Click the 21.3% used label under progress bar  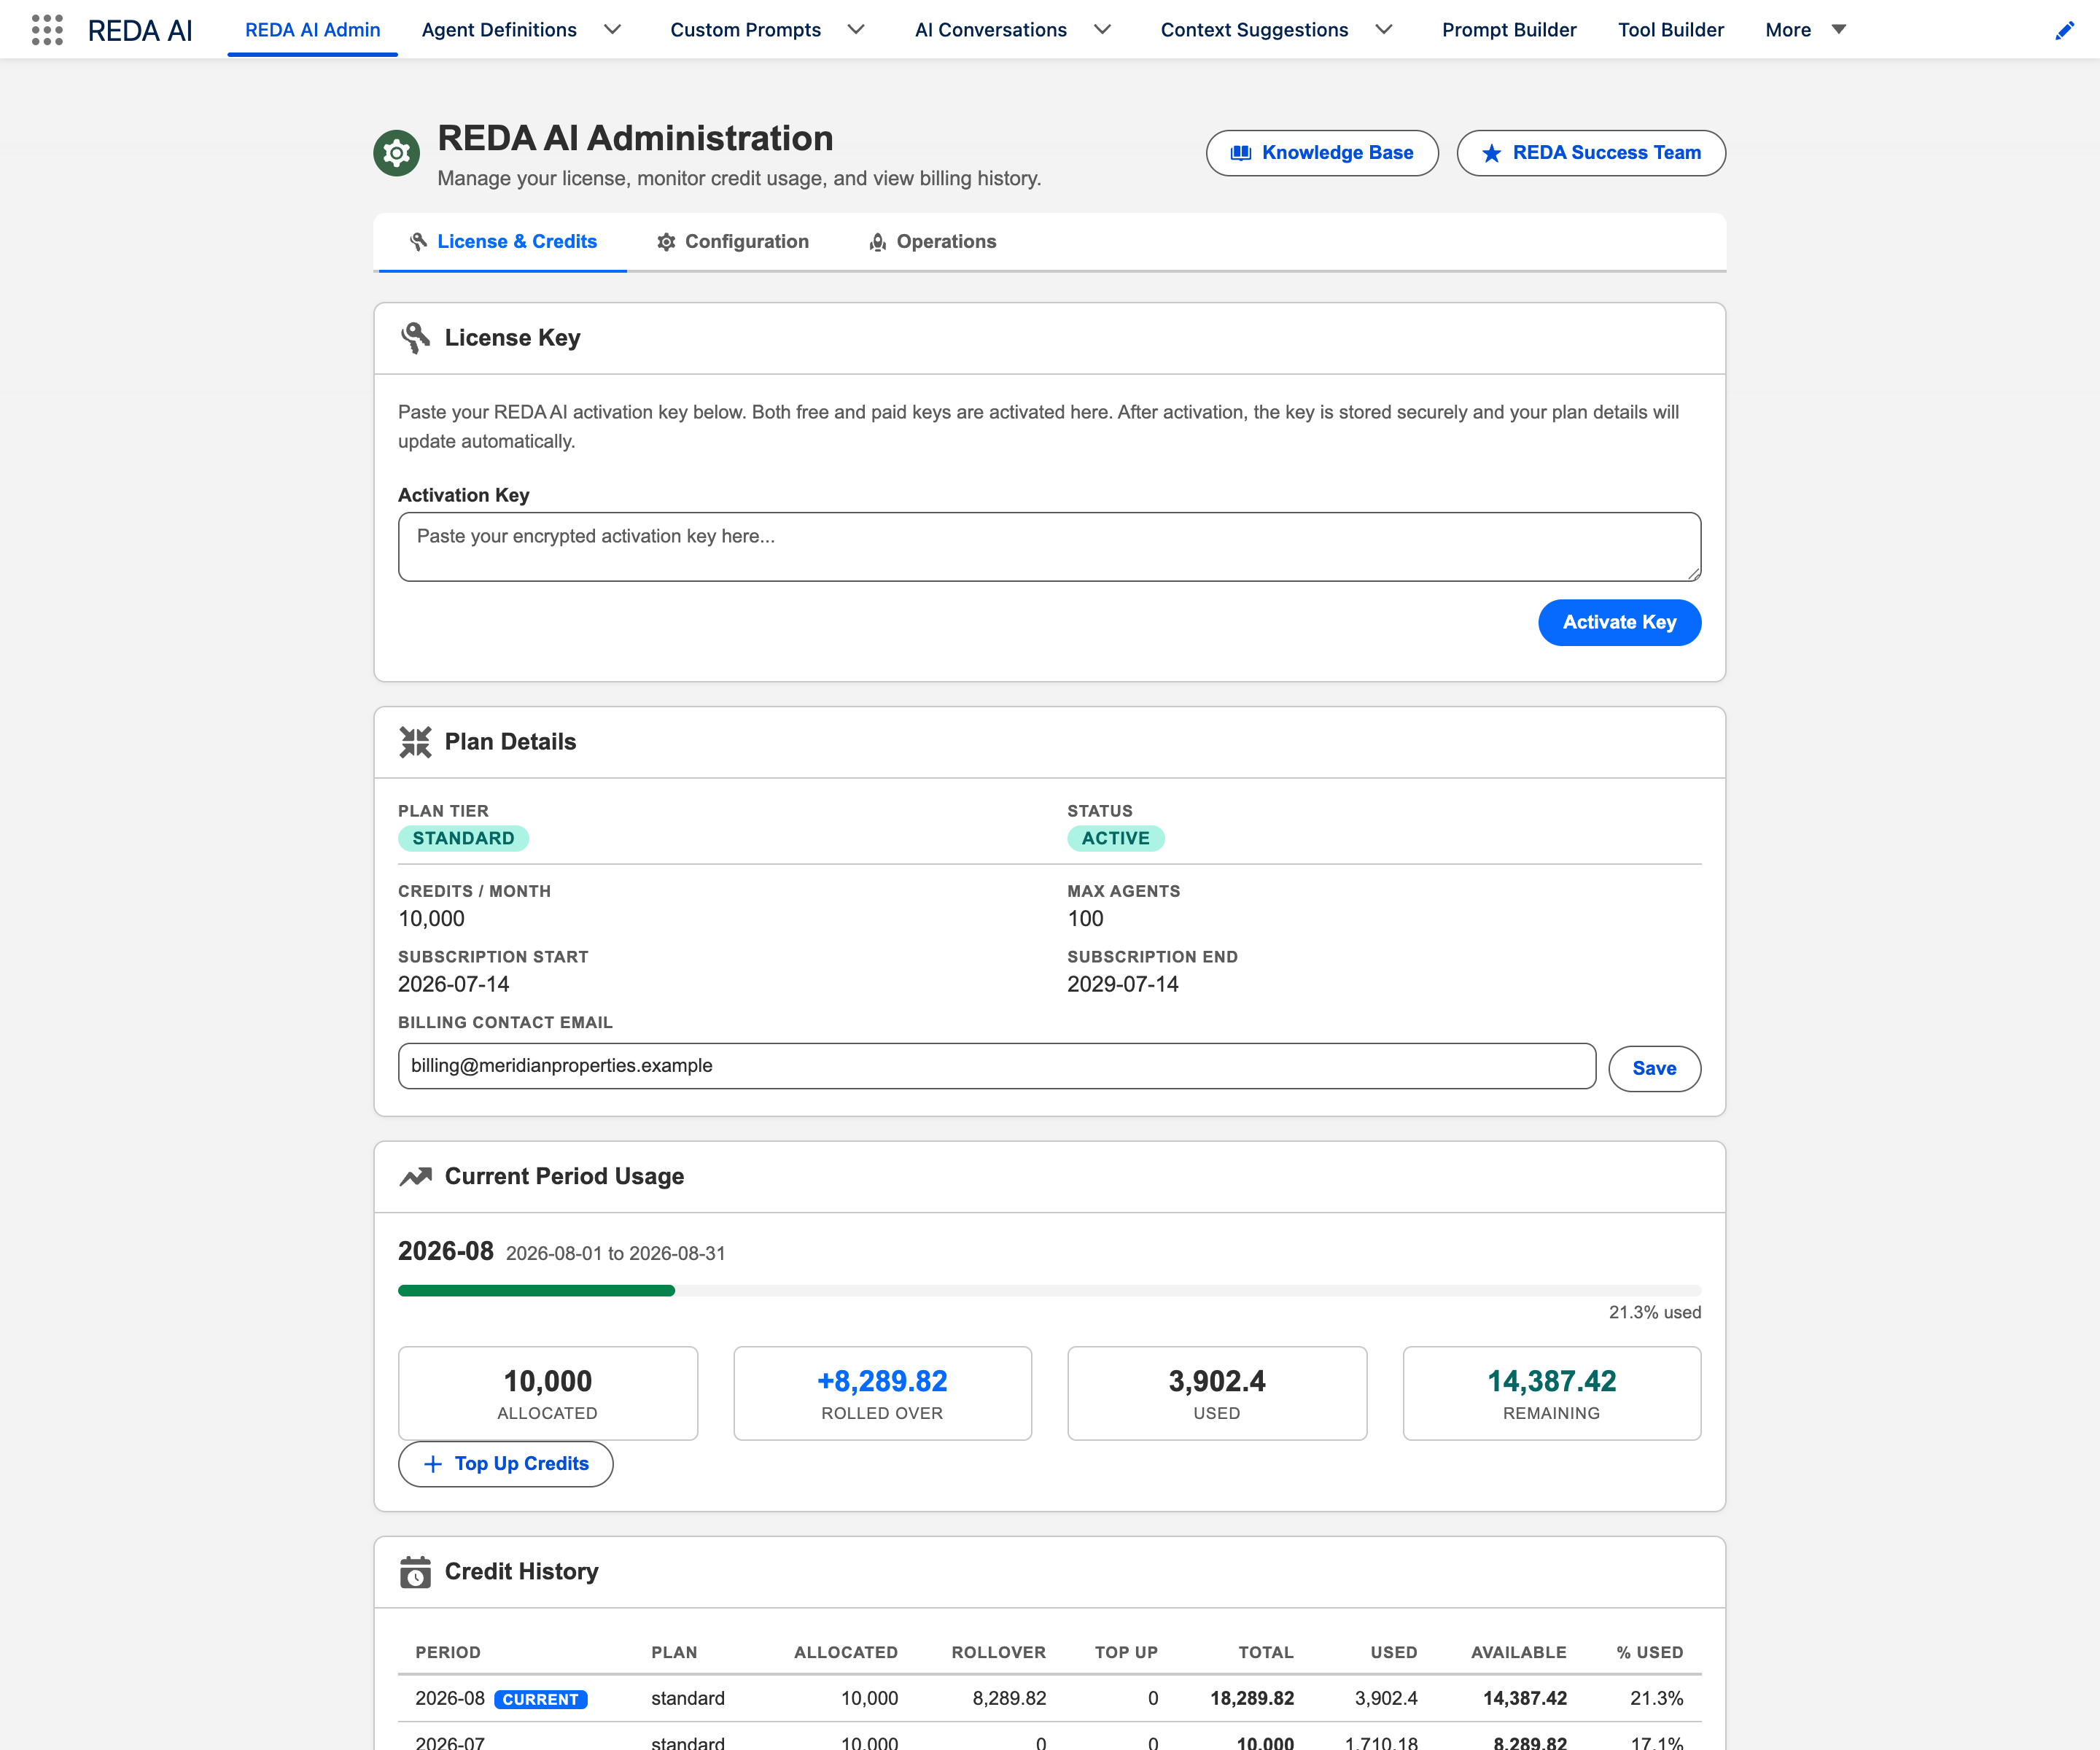[x=1654, y=1312]
